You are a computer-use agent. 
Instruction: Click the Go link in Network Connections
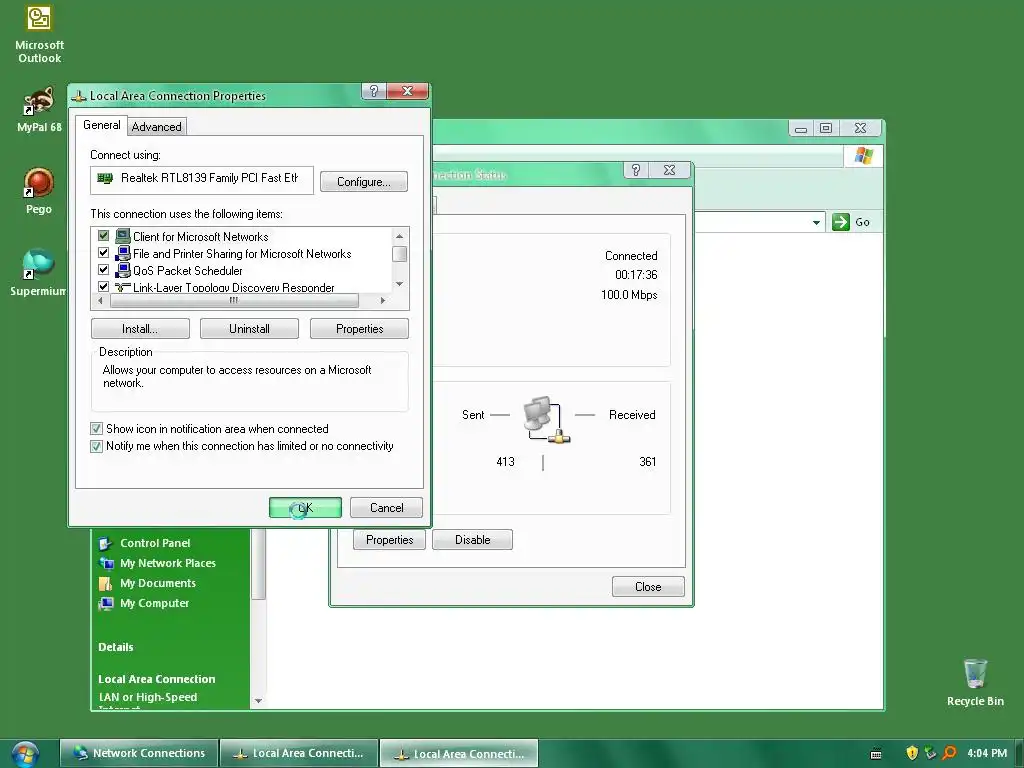[862, 222]
